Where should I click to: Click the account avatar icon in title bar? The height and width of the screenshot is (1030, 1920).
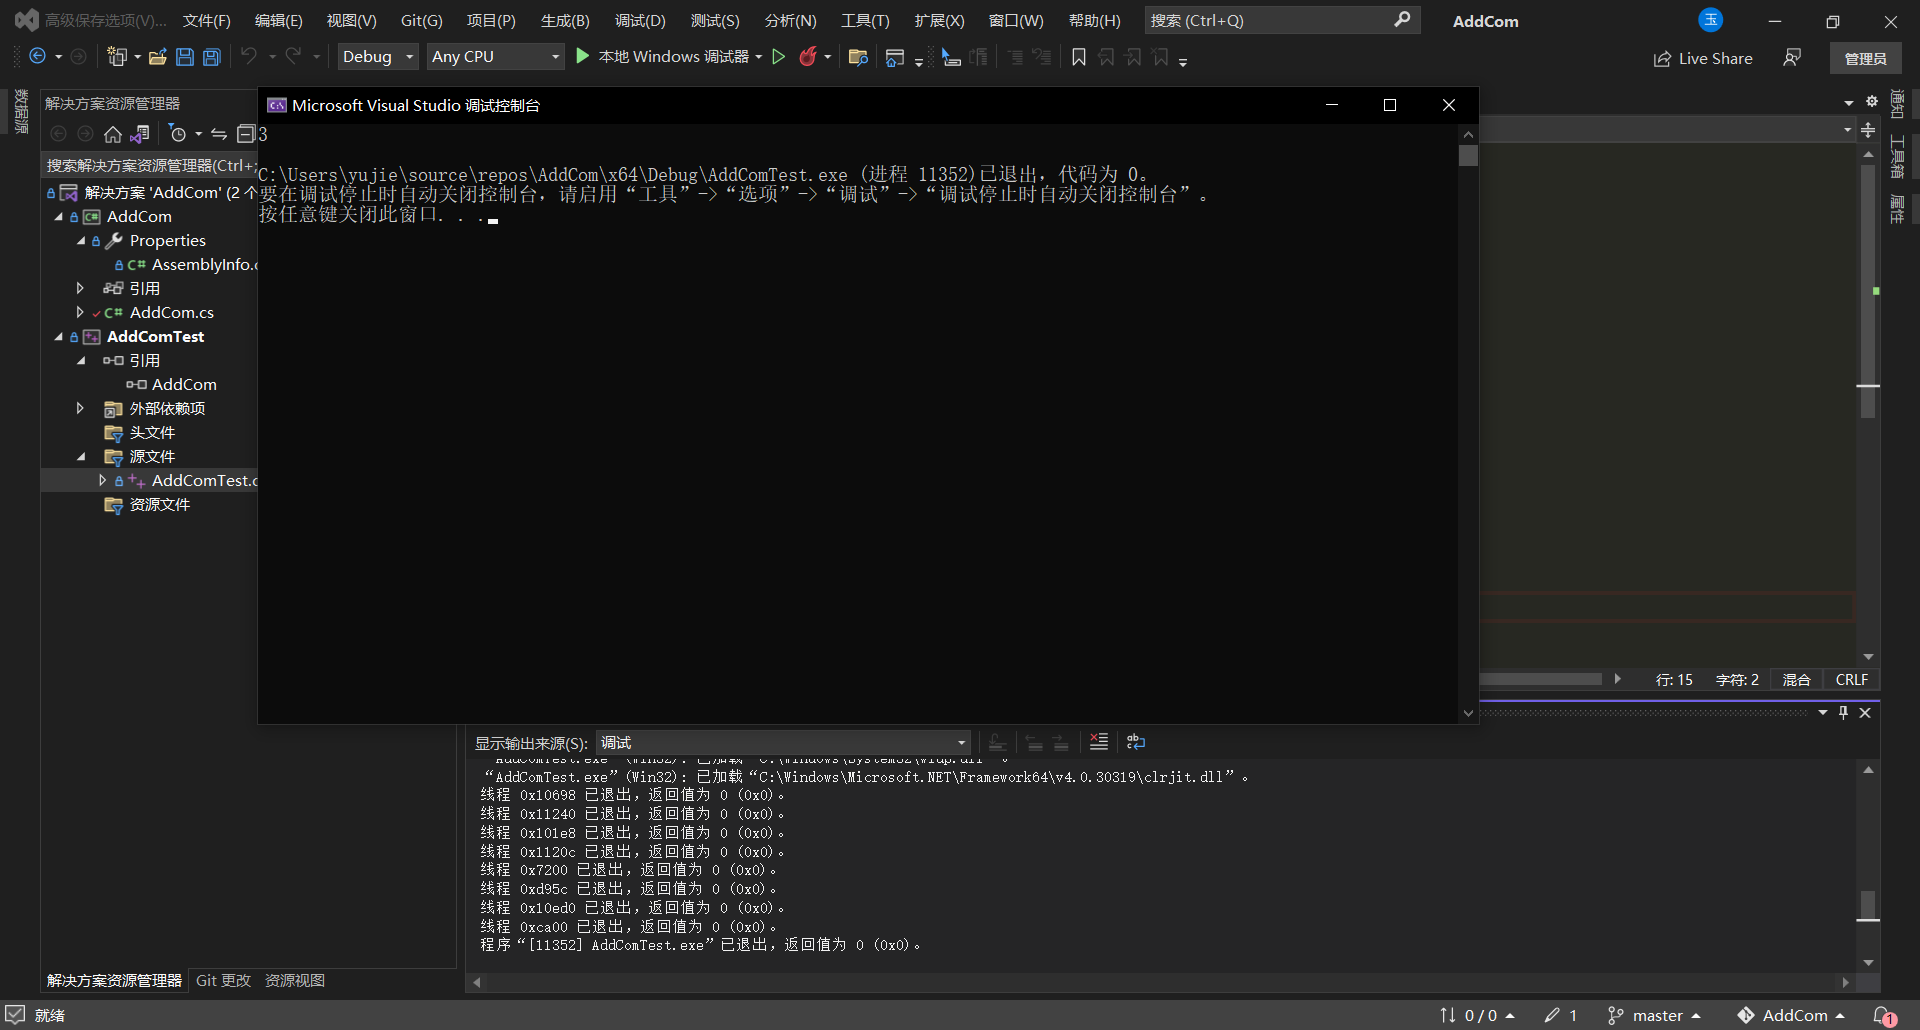pos(1711,20)
